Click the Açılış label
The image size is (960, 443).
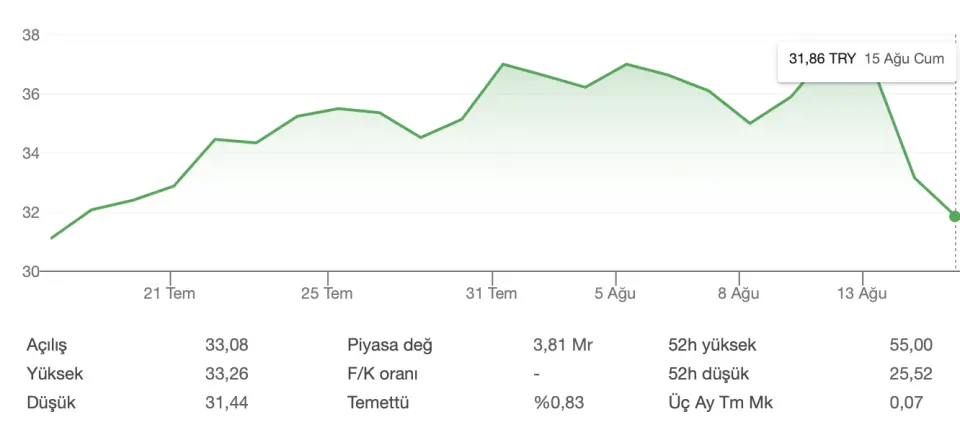pos(47,346)
